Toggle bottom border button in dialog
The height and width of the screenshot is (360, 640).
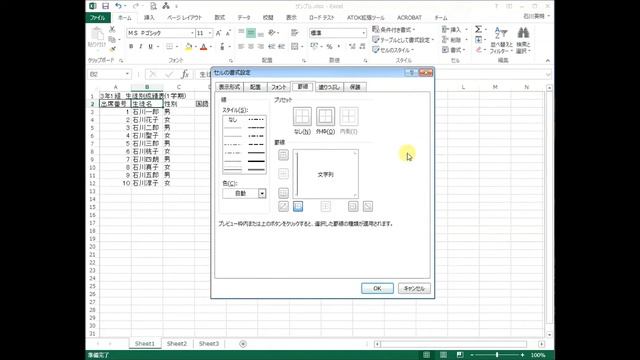pyautogui.click(x=283, y=193)
